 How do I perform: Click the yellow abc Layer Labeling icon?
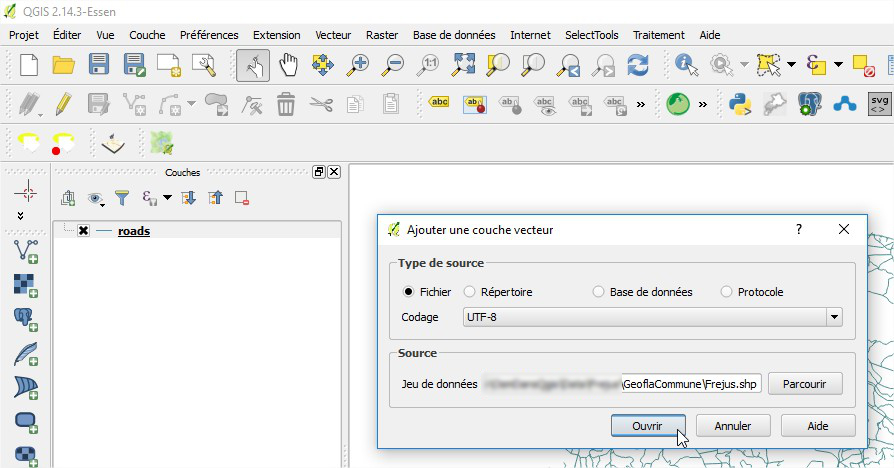tap(439, 102)
